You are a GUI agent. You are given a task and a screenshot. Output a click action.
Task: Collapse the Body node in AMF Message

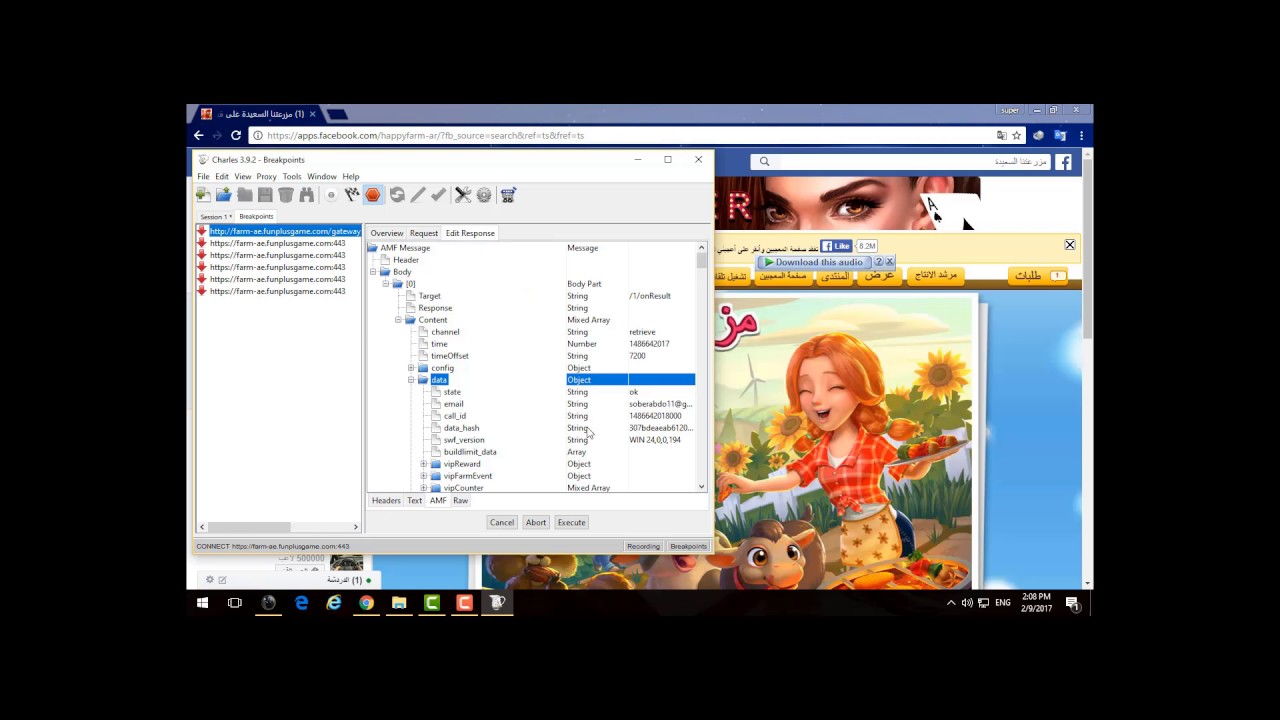[x=372, y=271]
